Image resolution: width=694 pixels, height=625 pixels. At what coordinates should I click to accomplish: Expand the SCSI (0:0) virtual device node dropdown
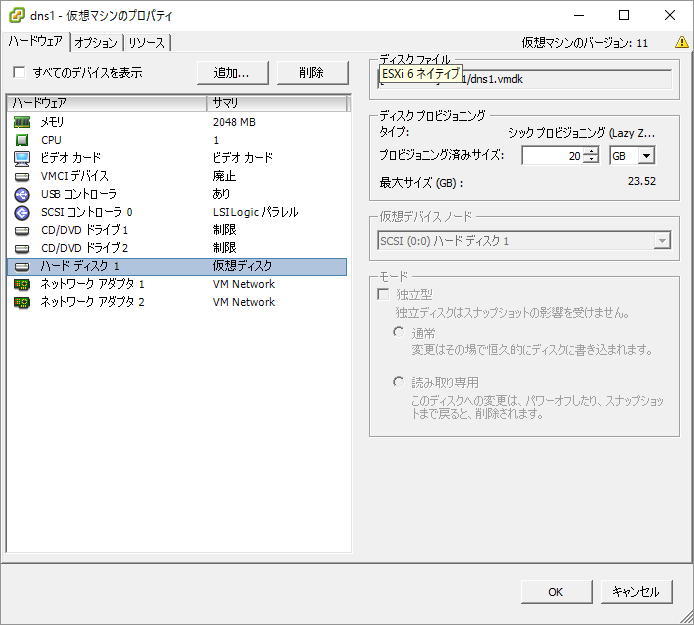pyautogui.click(x=661, y=241)
